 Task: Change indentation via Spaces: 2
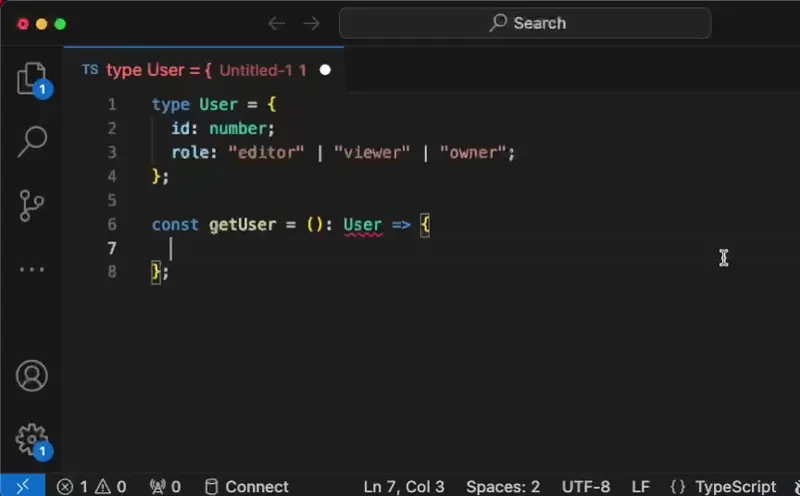[x=503, y=486]
